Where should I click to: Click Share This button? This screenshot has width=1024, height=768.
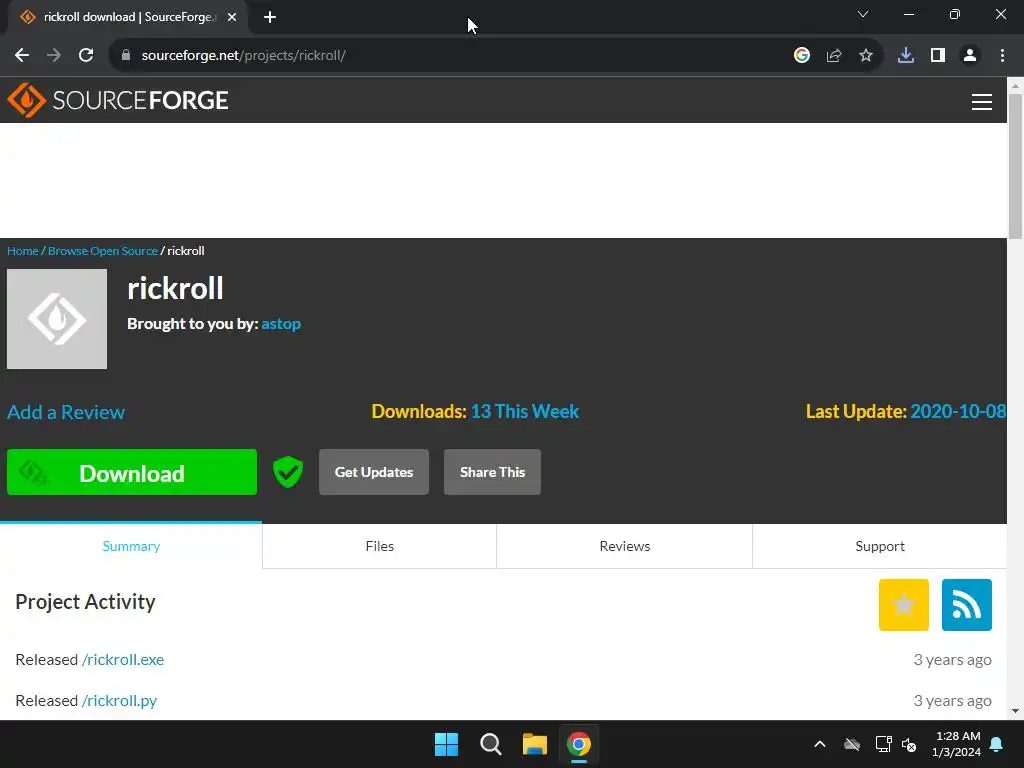point(492,472)
